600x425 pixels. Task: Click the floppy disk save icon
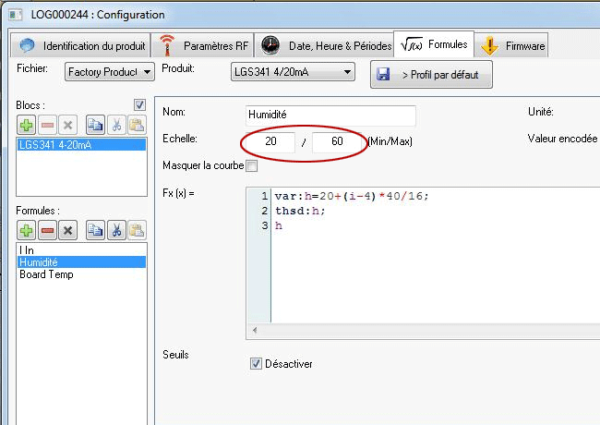[x=383, y=74]
